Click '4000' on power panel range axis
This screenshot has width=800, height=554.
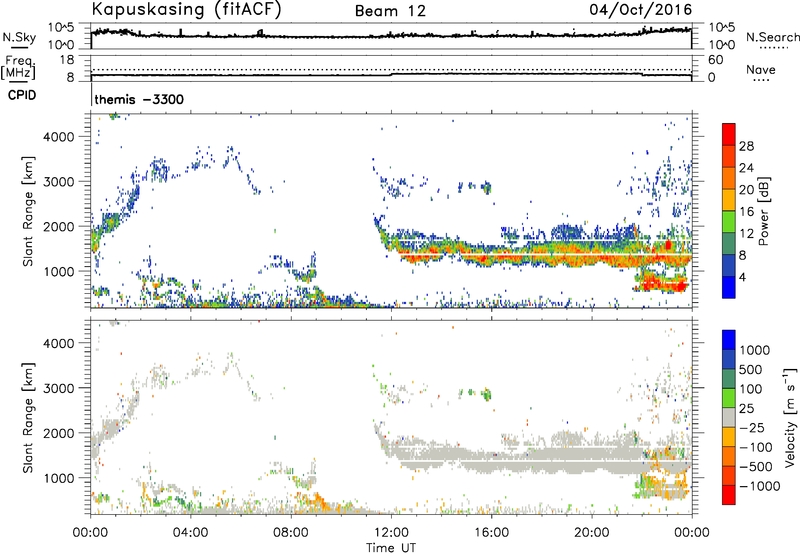59,137
